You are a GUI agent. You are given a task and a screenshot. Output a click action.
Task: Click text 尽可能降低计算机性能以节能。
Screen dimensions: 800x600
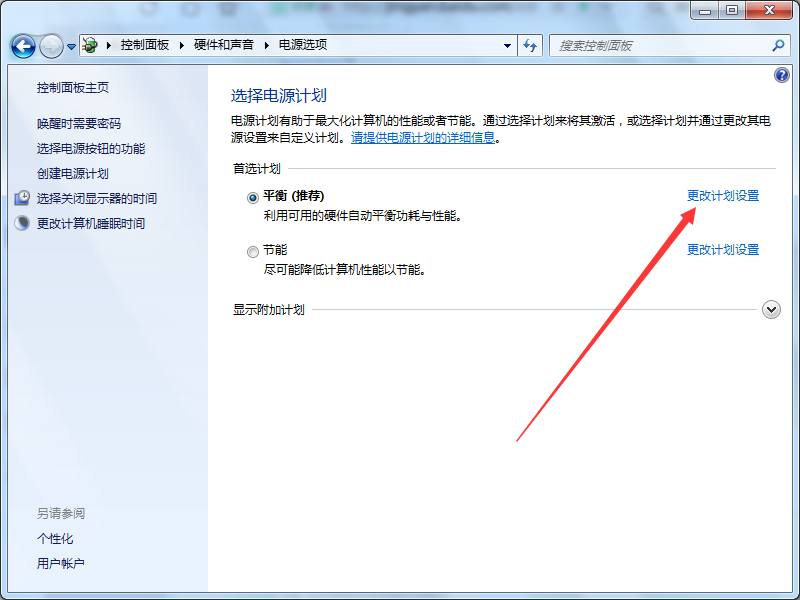[x=345, y=270]
